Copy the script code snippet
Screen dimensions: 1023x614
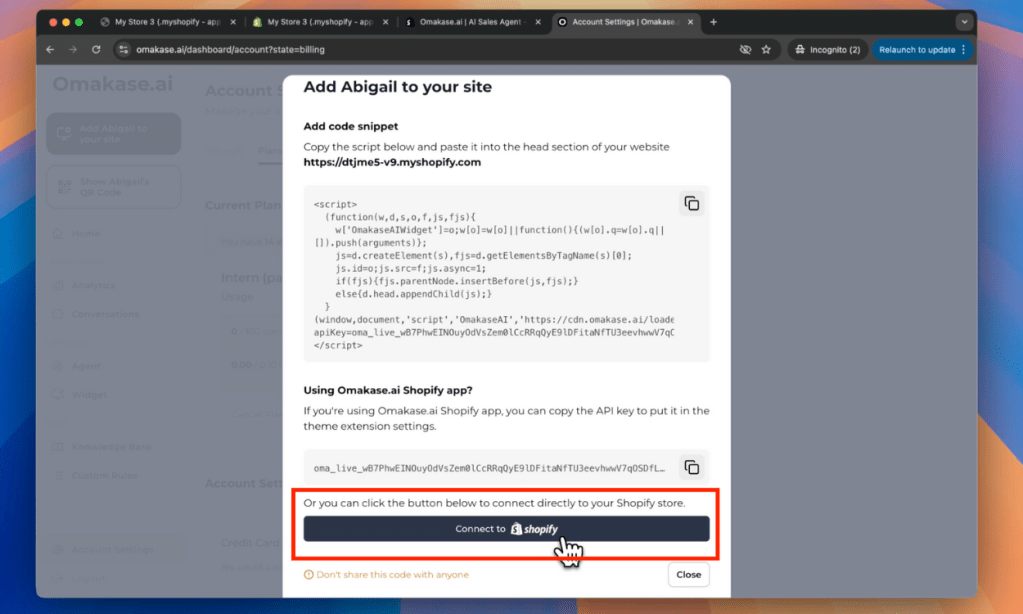click(691, 204)
